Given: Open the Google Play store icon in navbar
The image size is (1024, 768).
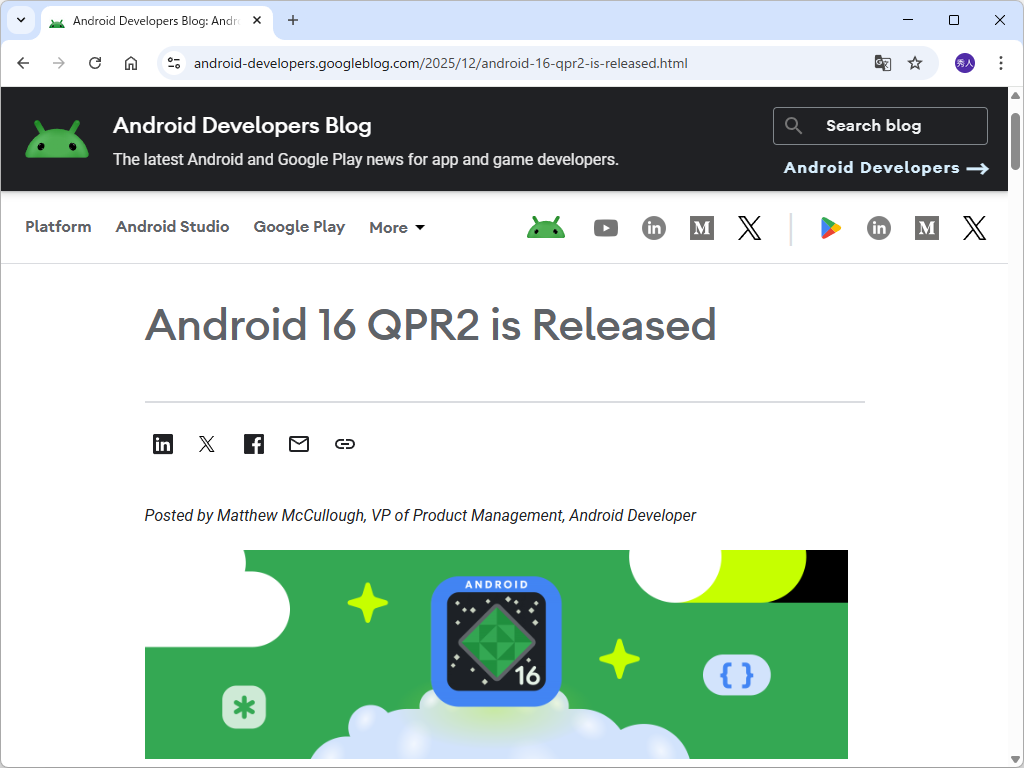Looking at the screenshot, I should click(829, 228).
